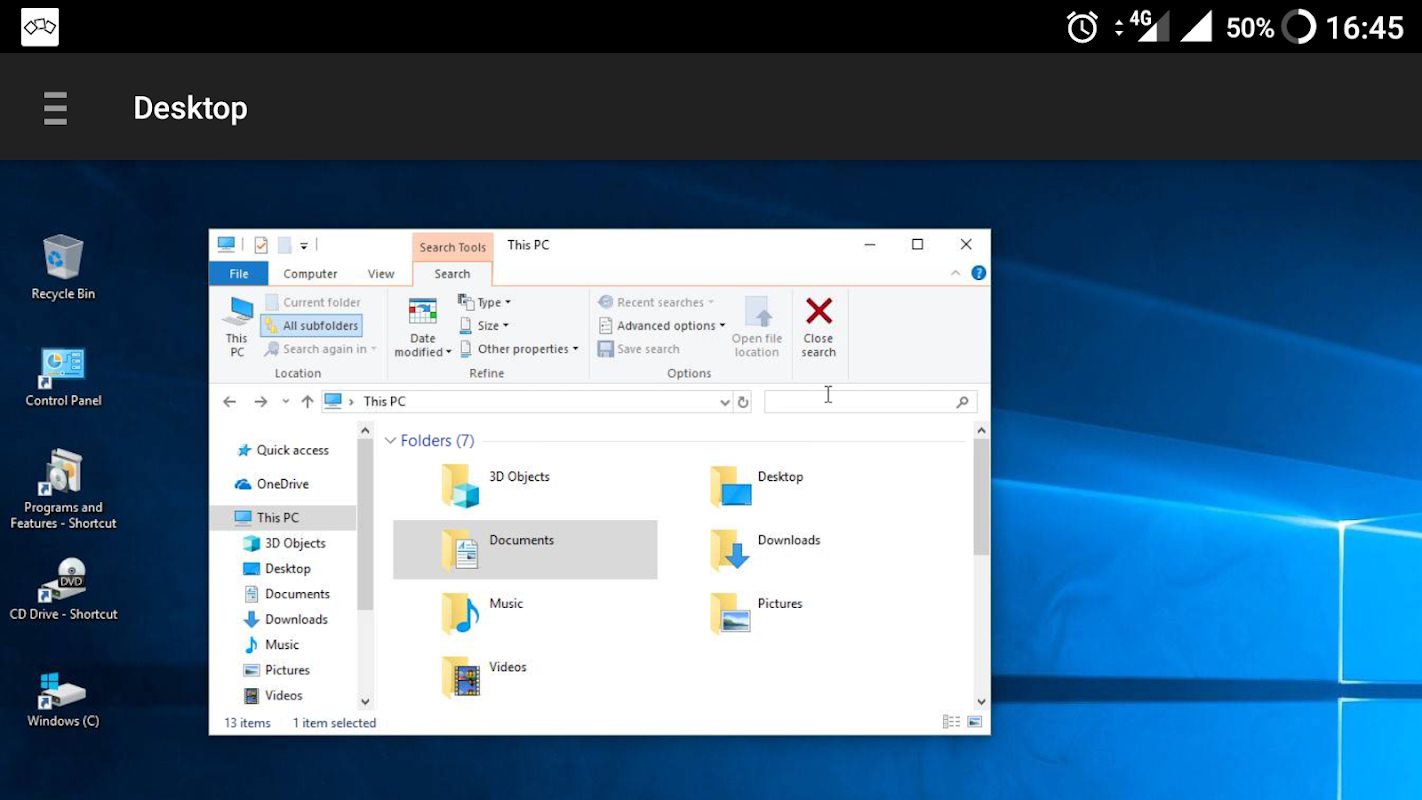
Task: Open the File menu tab
Action: pyautogui.click(x=239, y=274)
